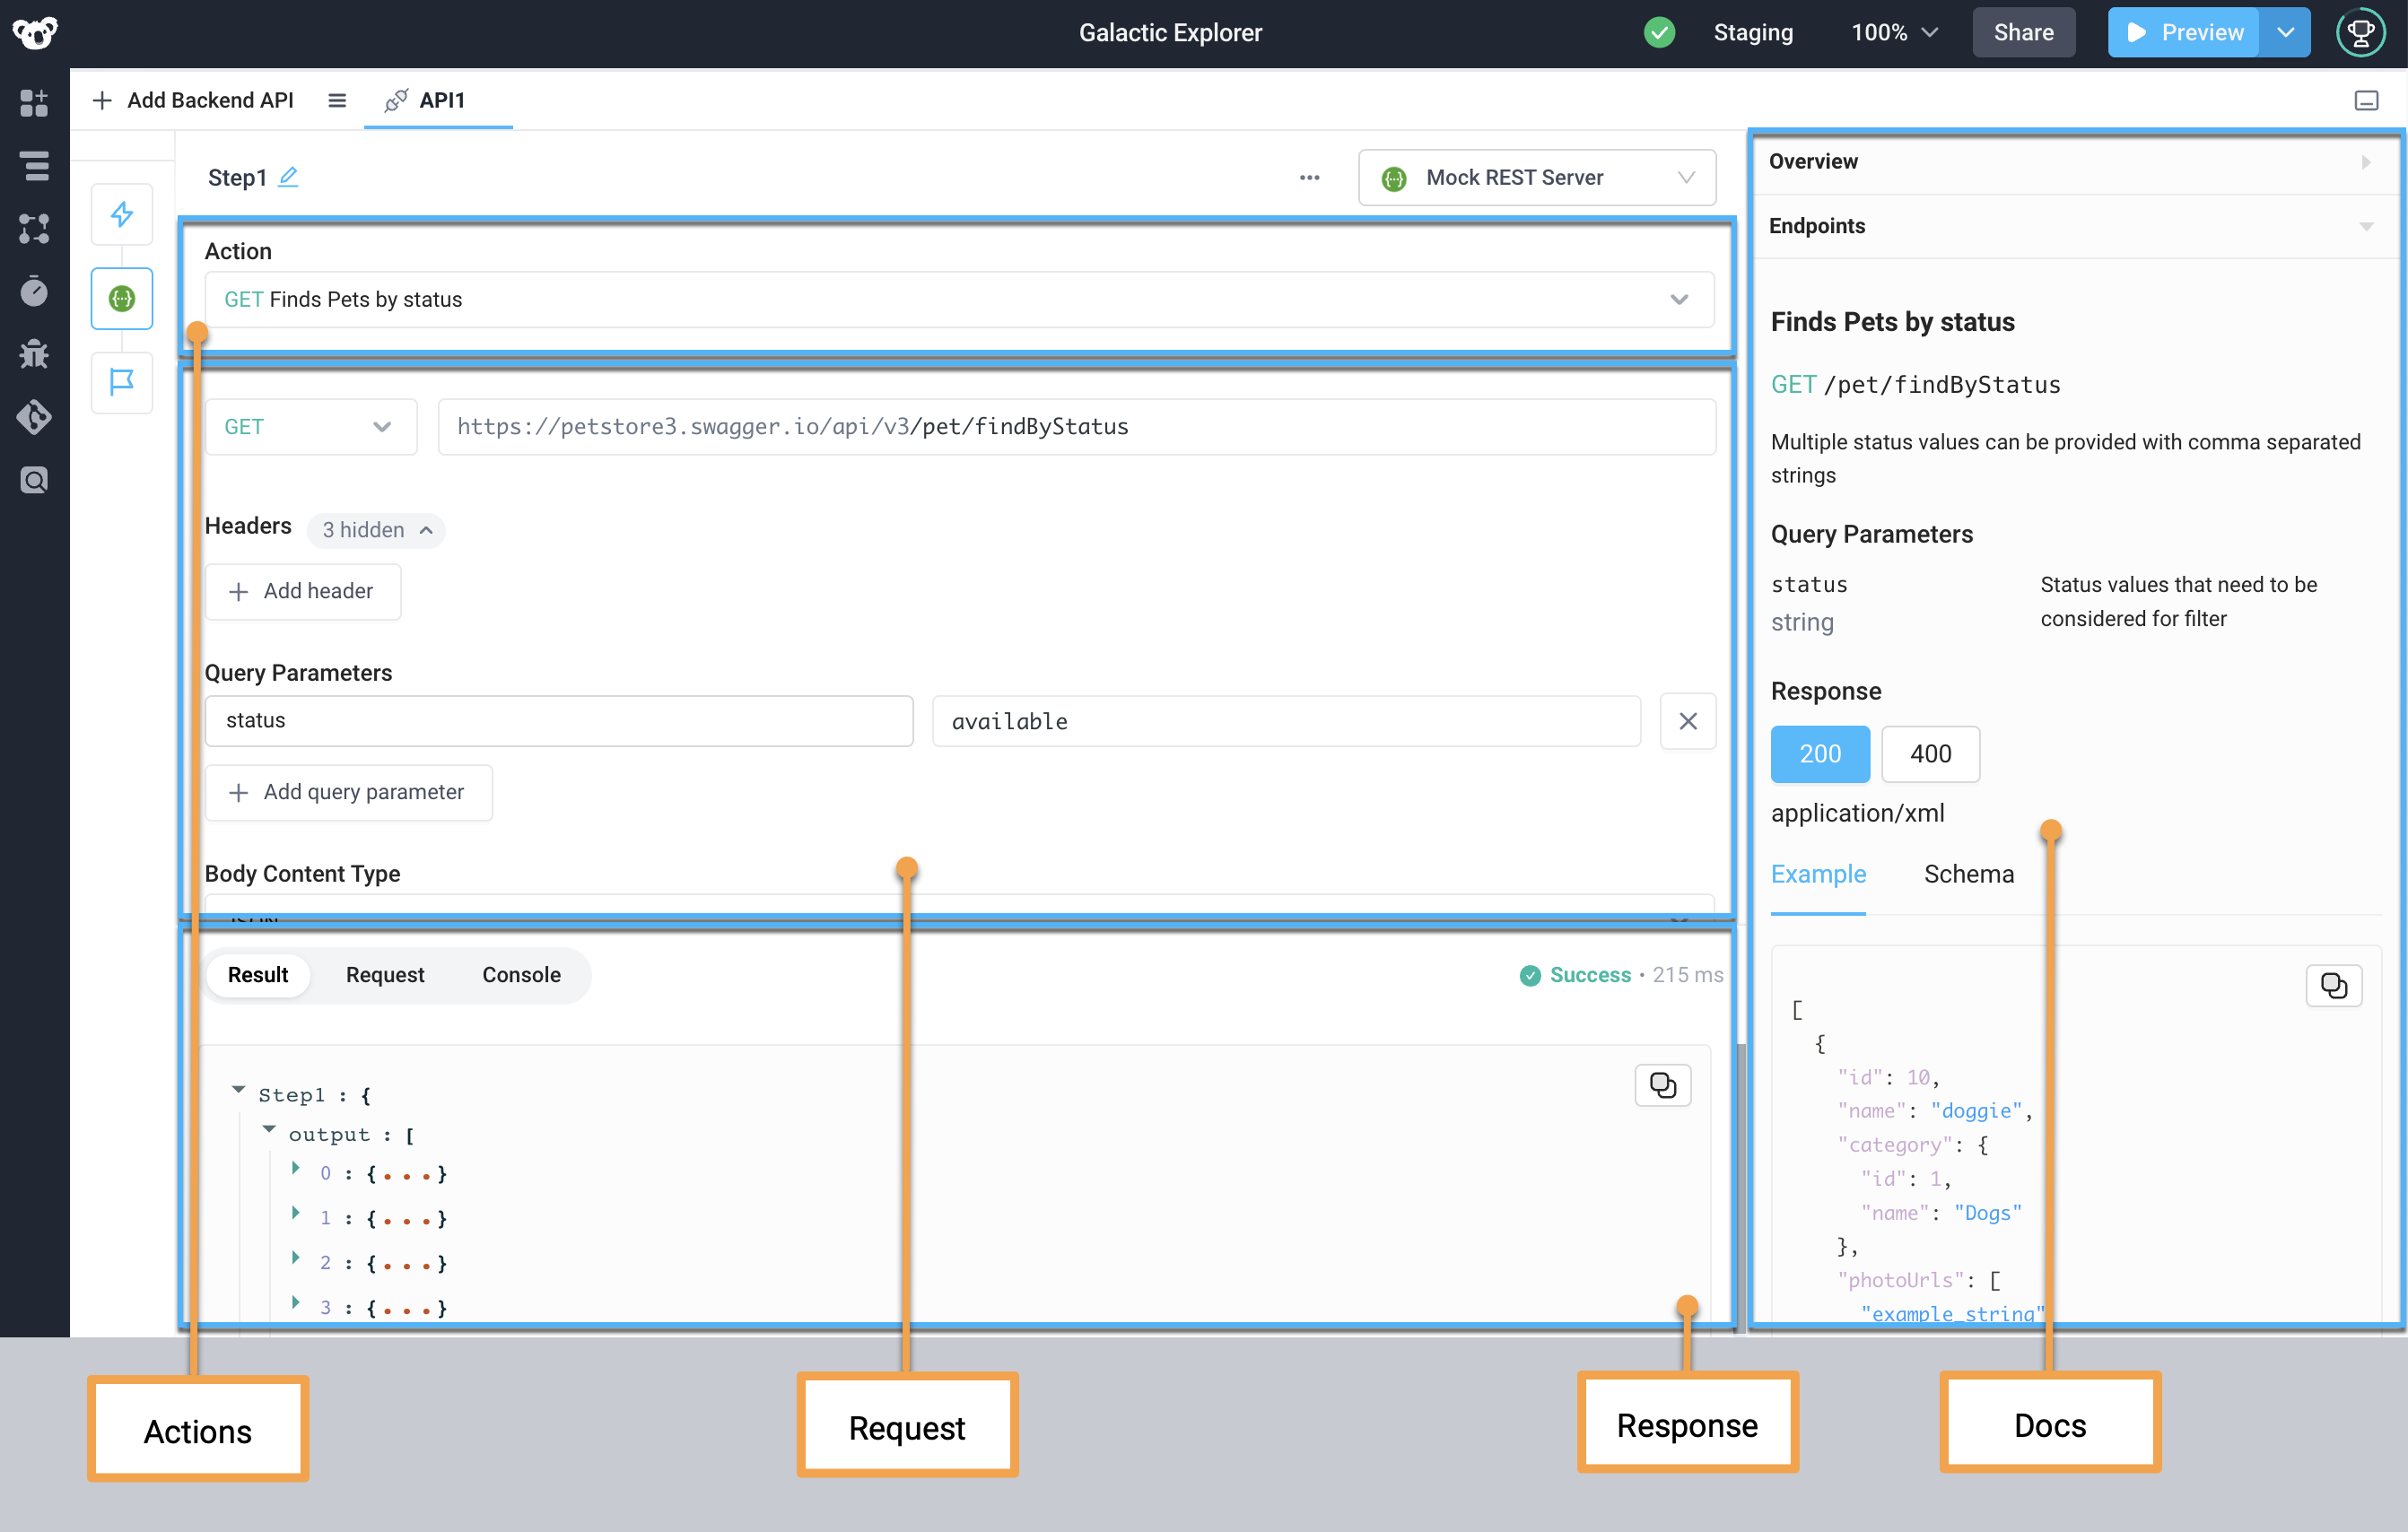Collapse the '3 hidden' headers section
The image size is (2408, 1532).
click(x=376, y=530)
